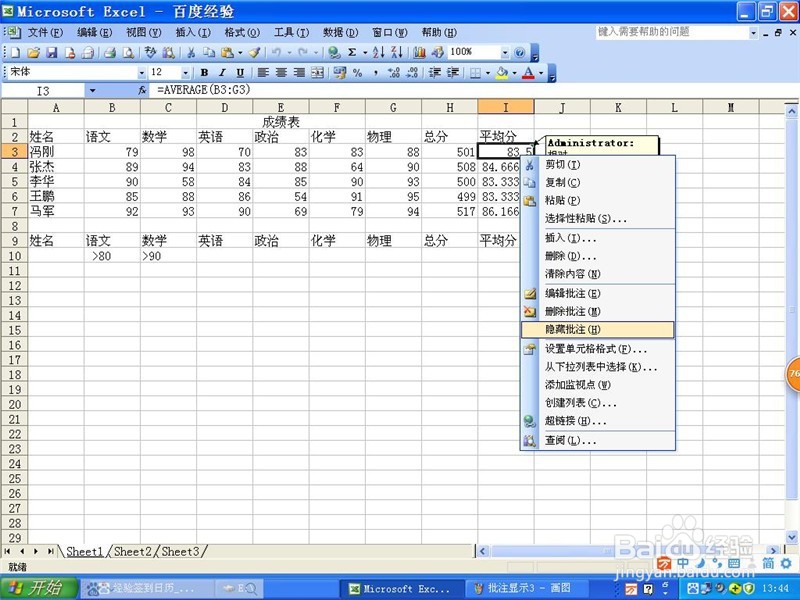800x600 pixels.
Task: Open Excel Help with the question mark icon
Action: coord(519,53)
